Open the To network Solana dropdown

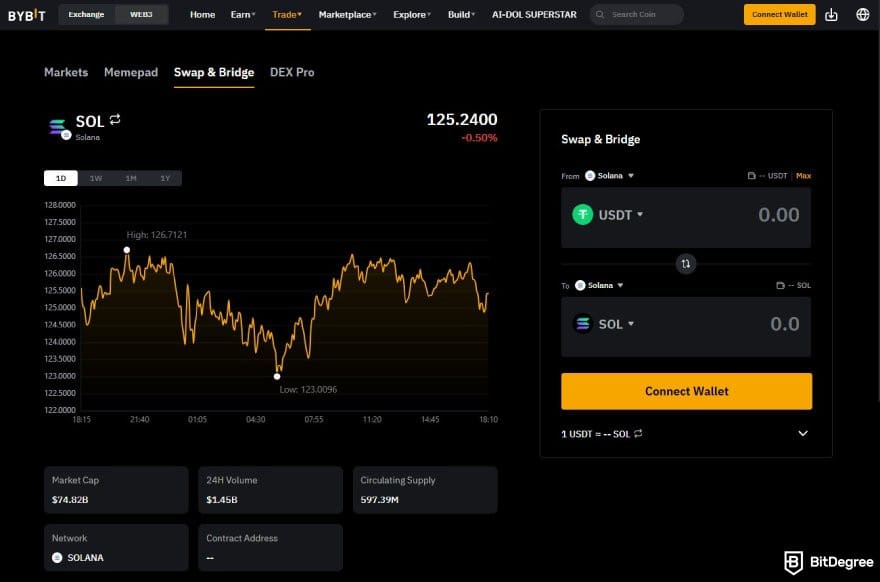click(x=600, y=285)
